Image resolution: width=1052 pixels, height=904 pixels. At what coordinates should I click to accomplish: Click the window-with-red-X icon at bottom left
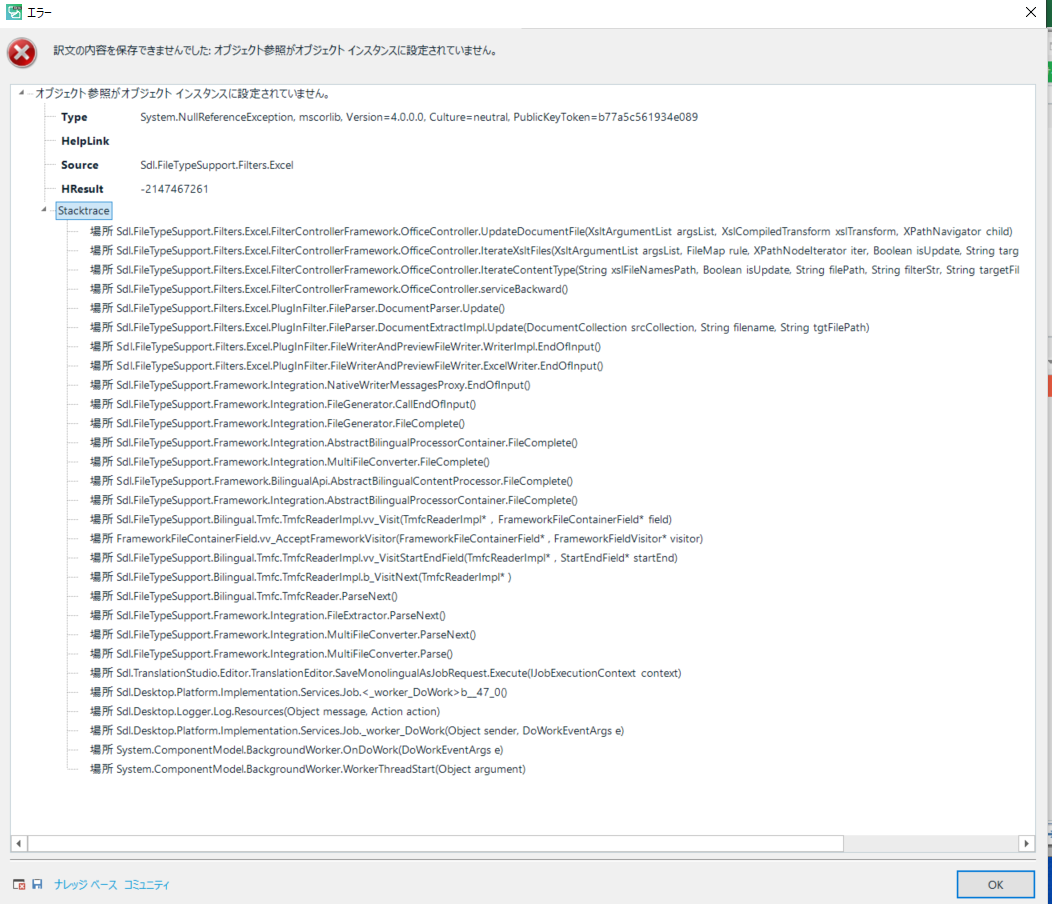[19, 885]
